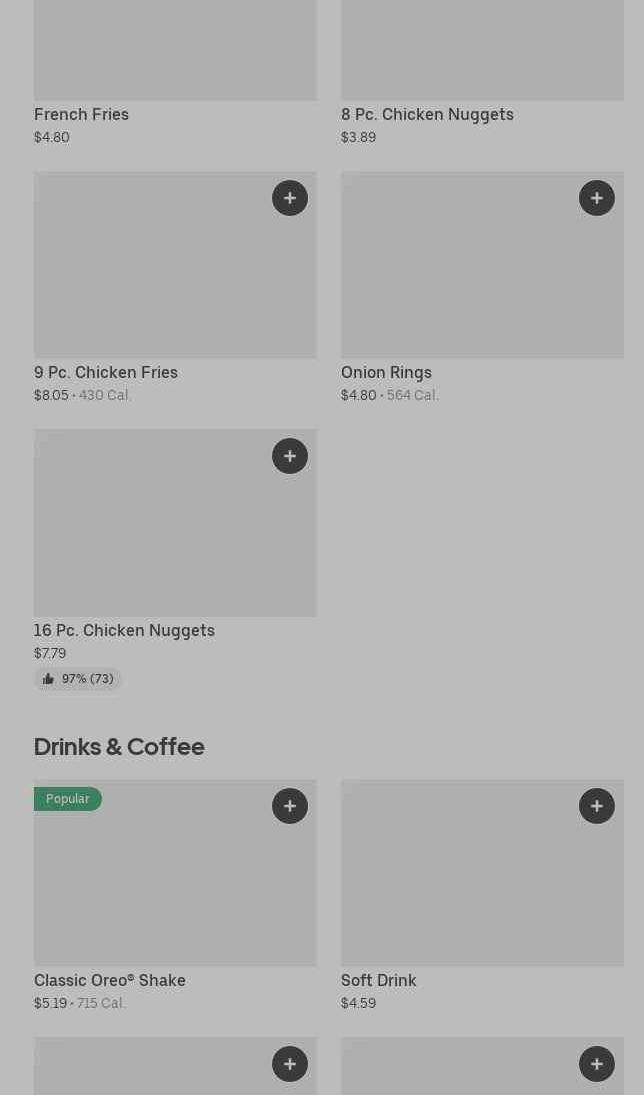The height and width of the screenshot is (1095, 644).
Task: Click the thumbs-up 97% rating badge
Action: coord(78,679)
